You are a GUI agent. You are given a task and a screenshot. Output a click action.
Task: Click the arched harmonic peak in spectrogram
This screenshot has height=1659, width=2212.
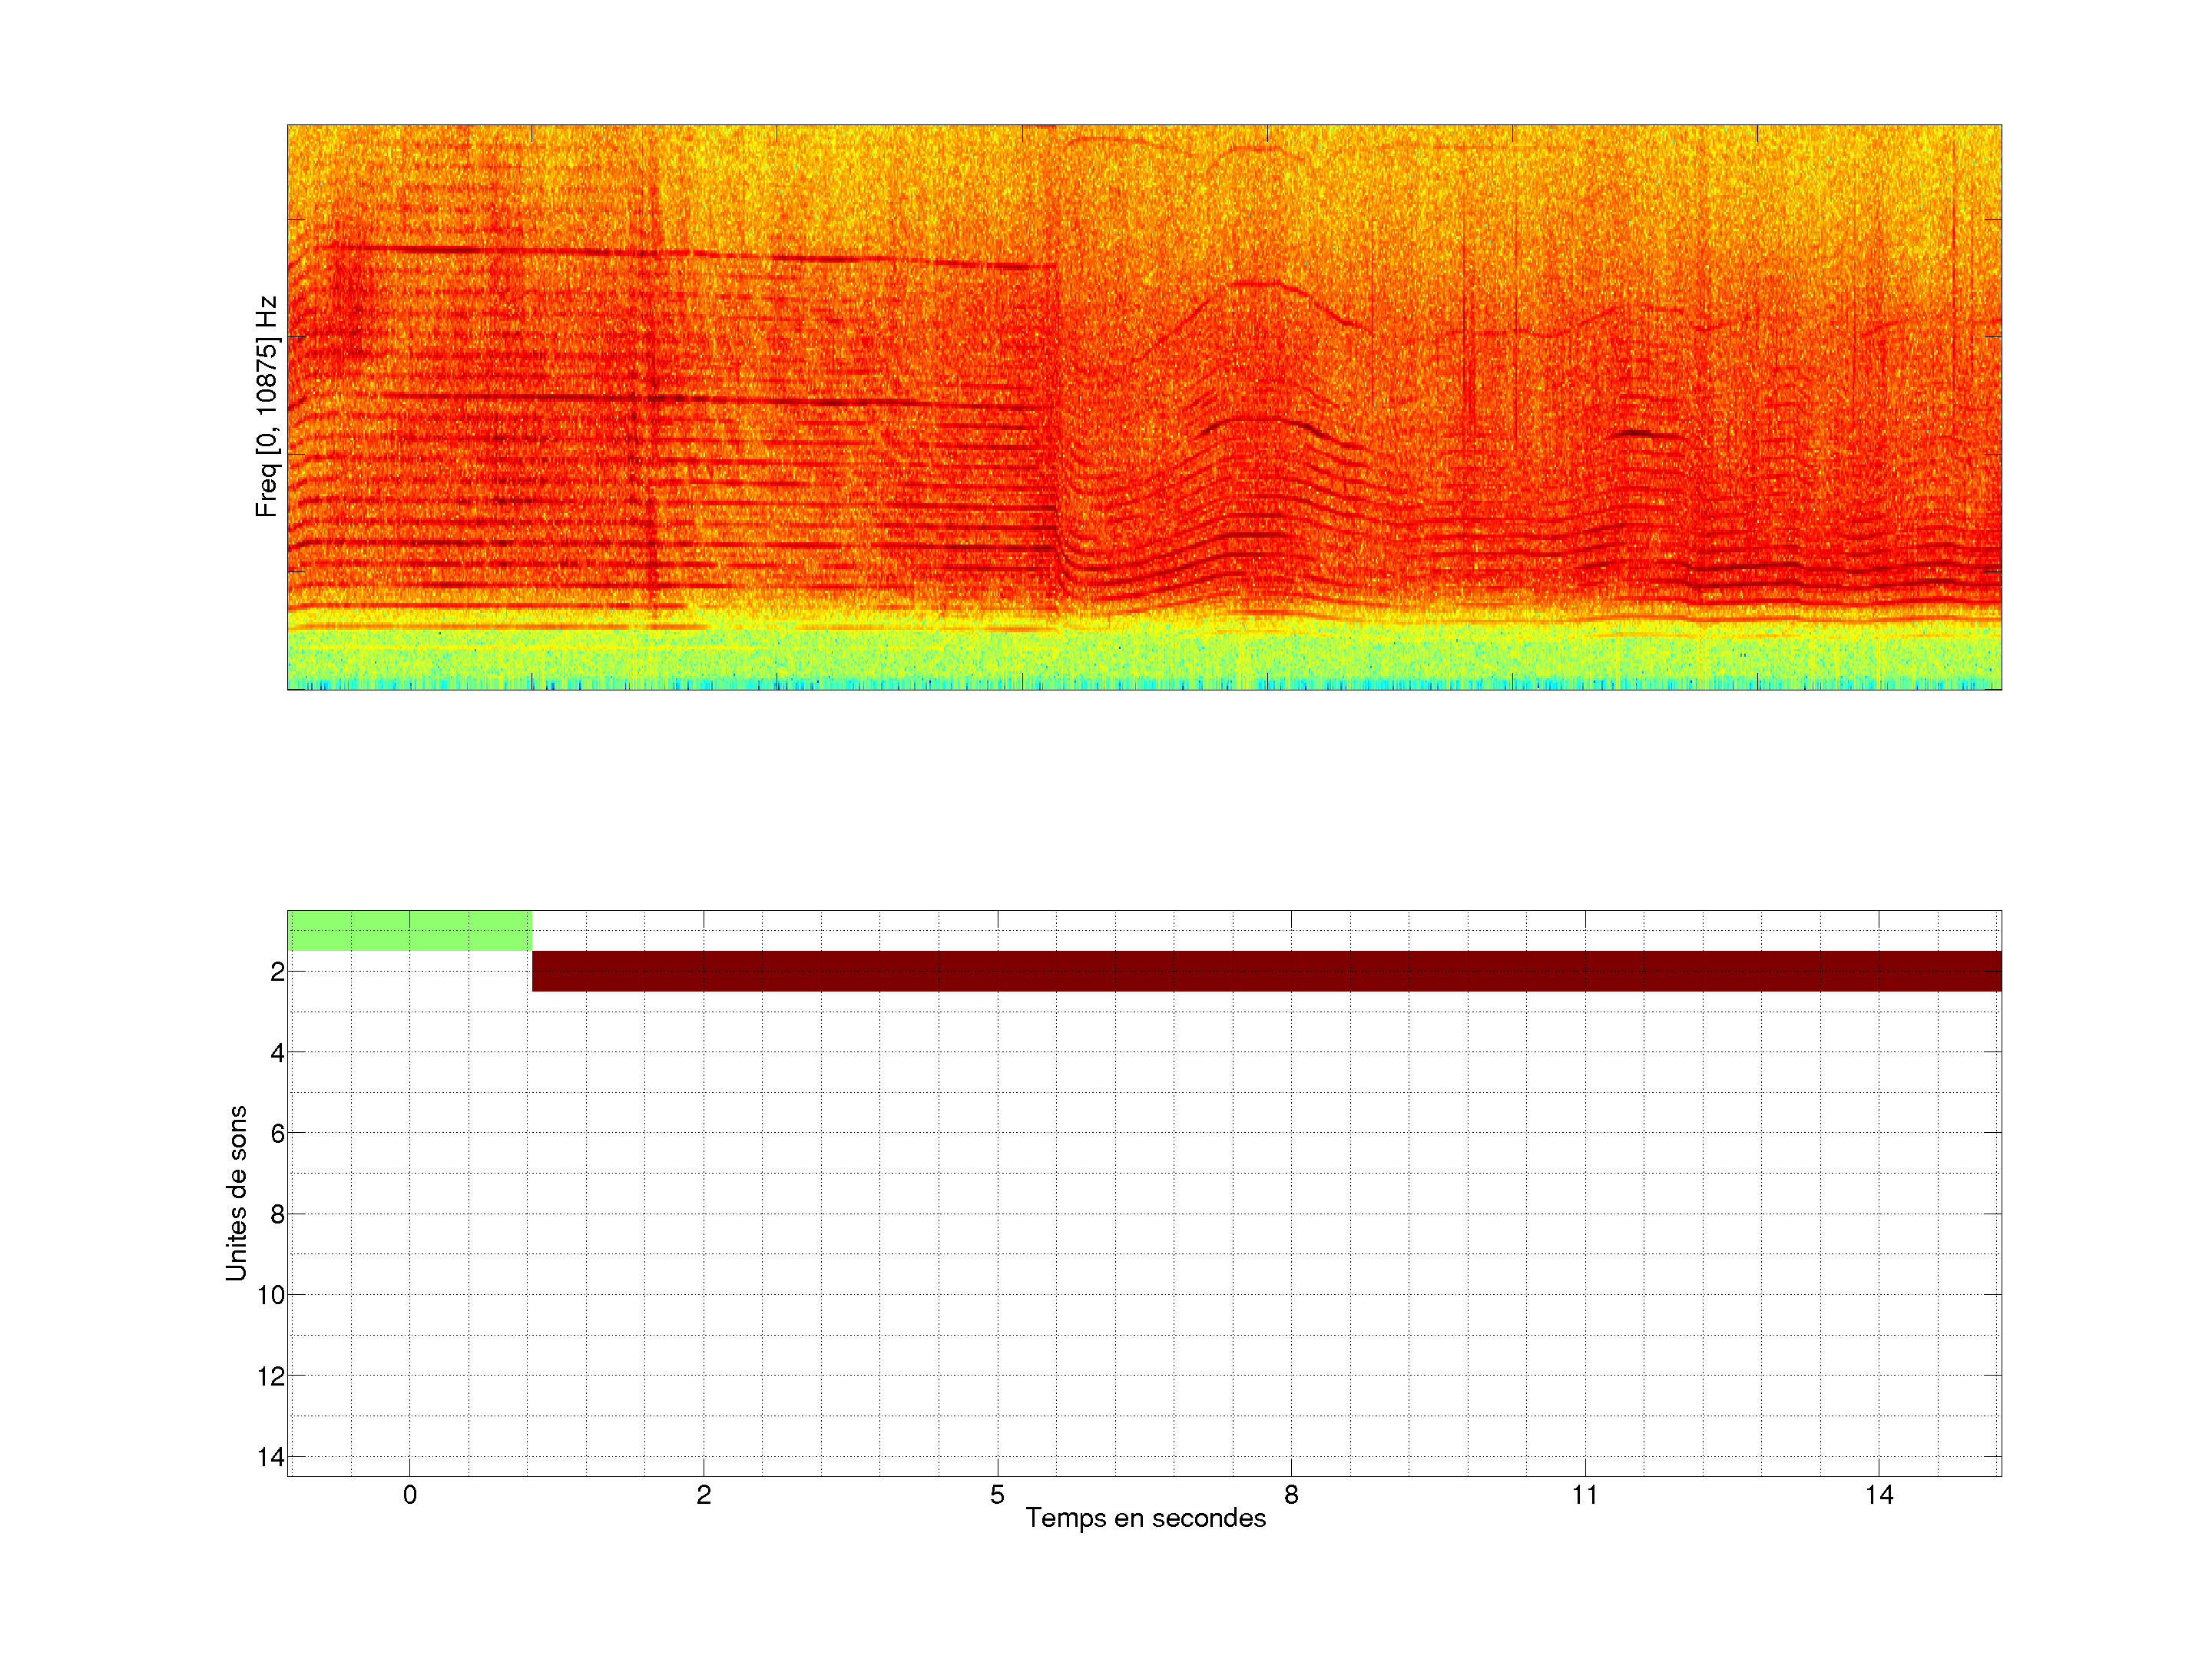1255,285
